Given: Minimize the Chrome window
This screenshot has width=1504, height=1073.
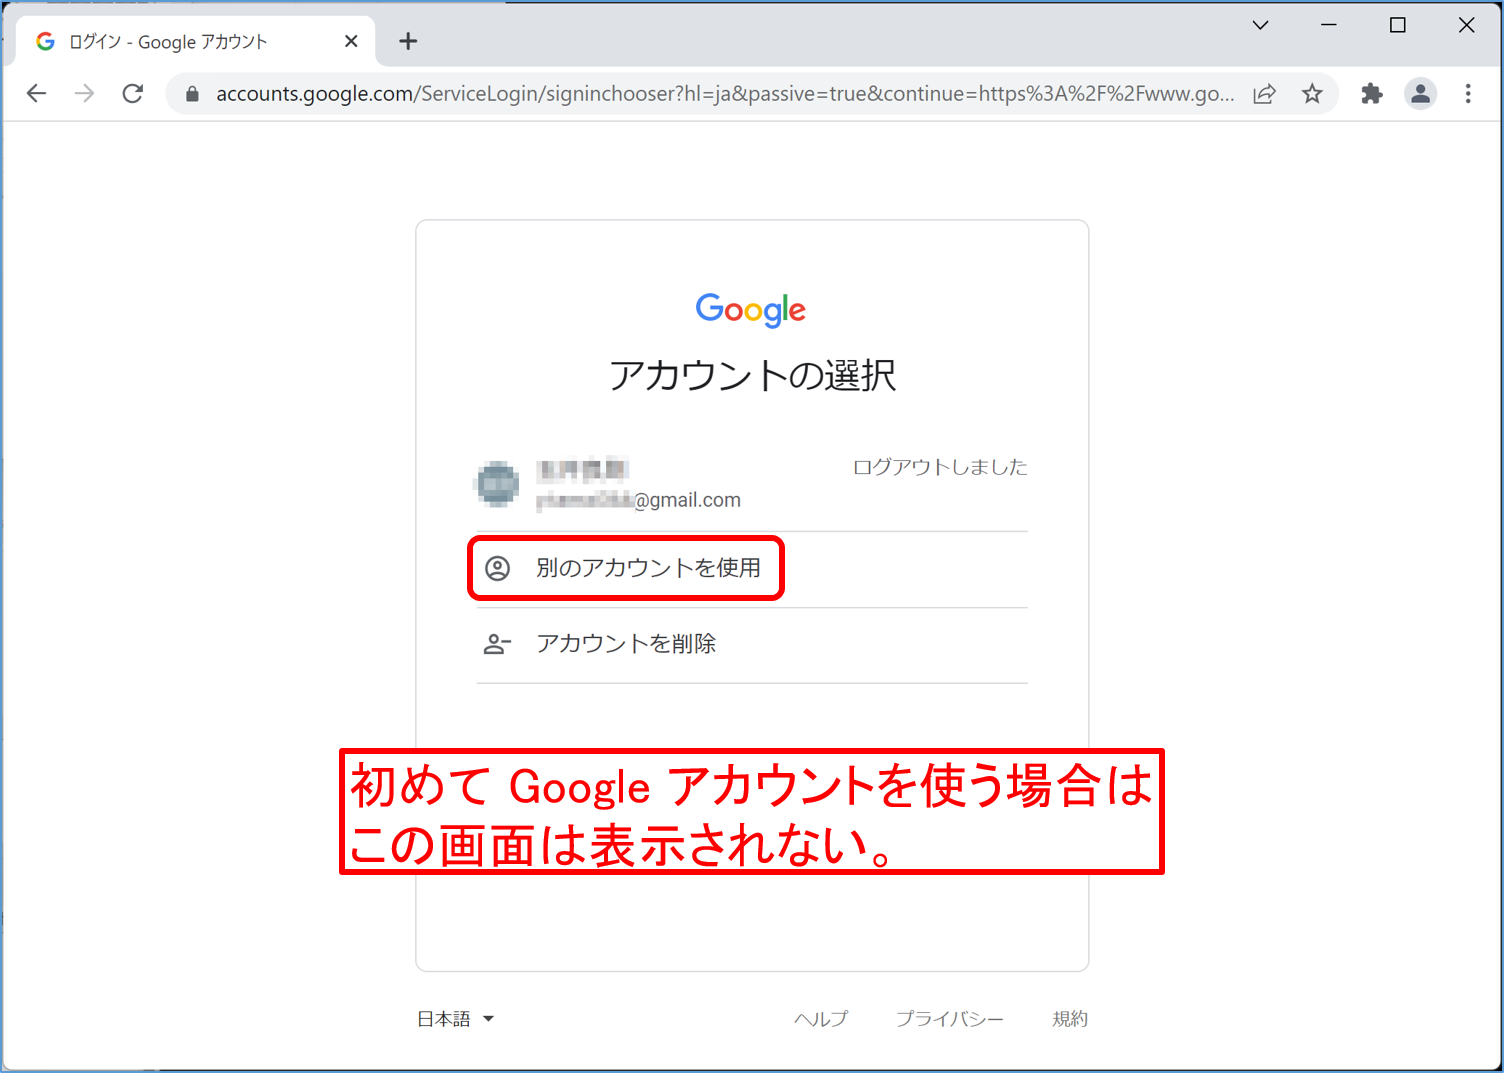Looking at the screenshot, I should click(x=1329, y=25).
